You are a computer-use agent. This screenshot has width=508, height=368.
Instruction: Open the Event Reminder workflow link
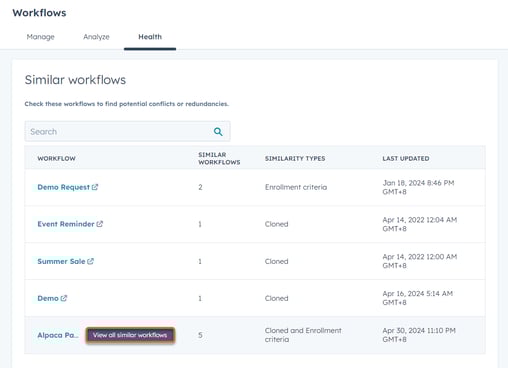66,224
